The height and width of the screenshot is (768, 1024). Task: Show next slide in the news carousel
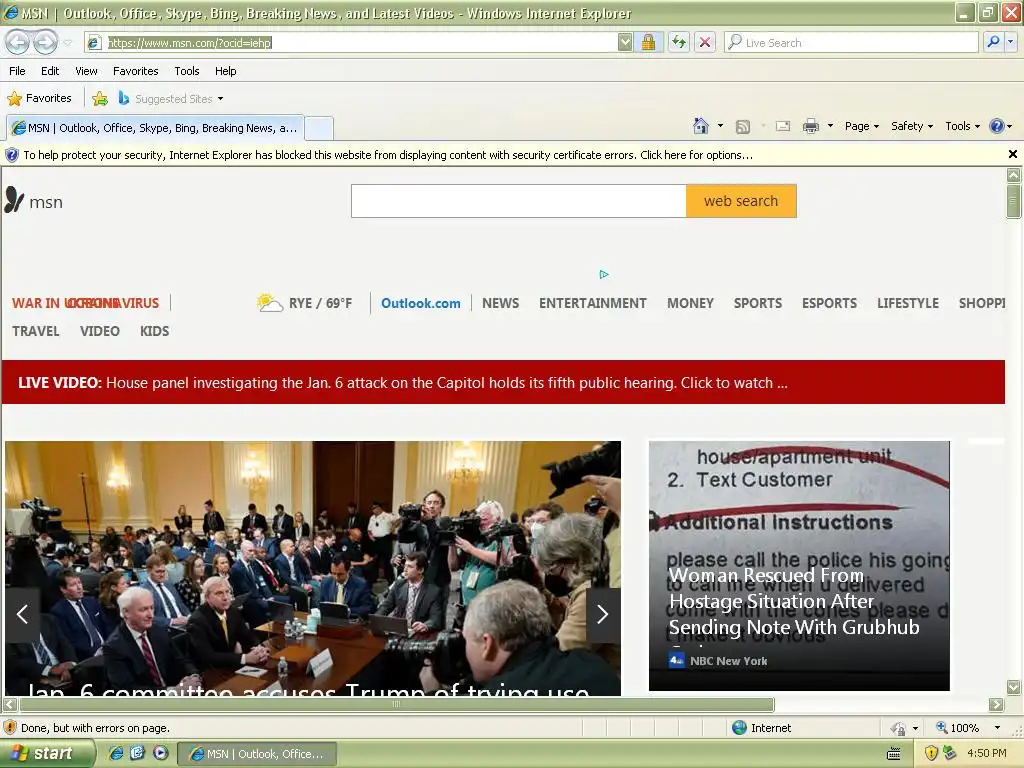point(603,614)
